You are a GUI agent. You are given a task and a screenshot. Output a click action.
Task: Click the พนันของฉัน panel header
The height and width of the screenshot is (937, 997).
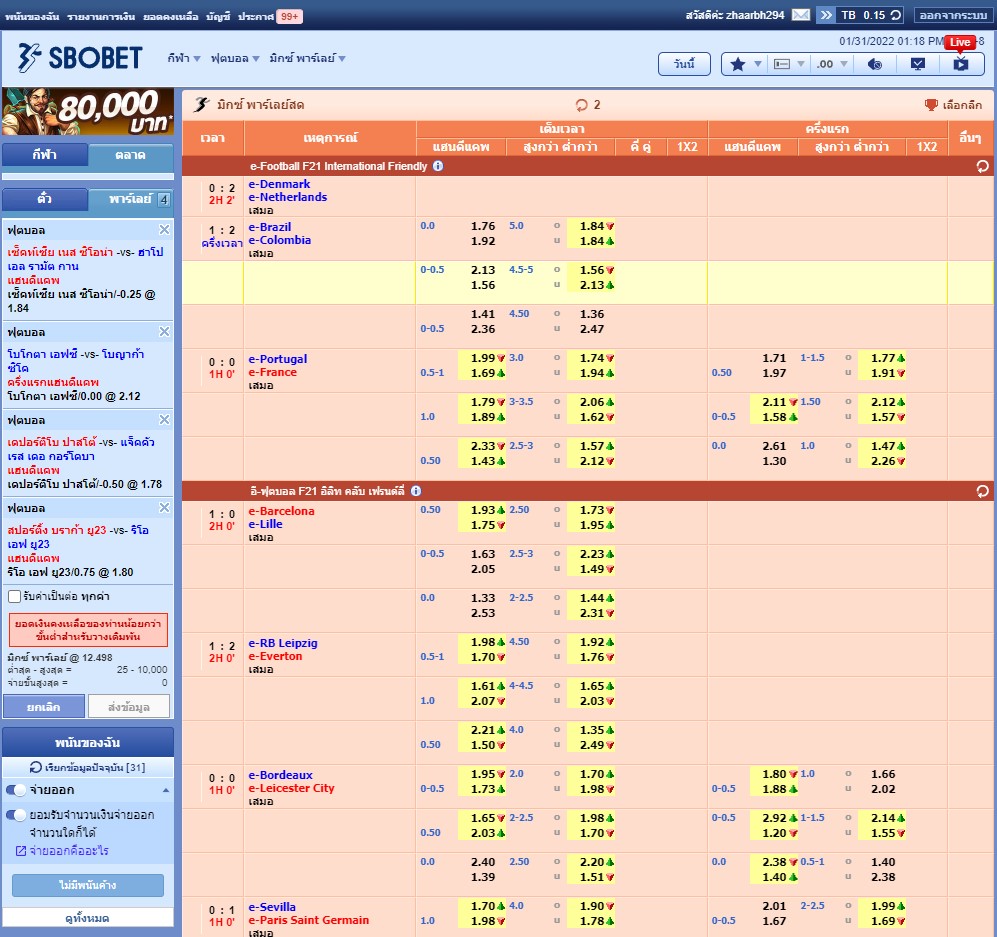click(88, 742)
